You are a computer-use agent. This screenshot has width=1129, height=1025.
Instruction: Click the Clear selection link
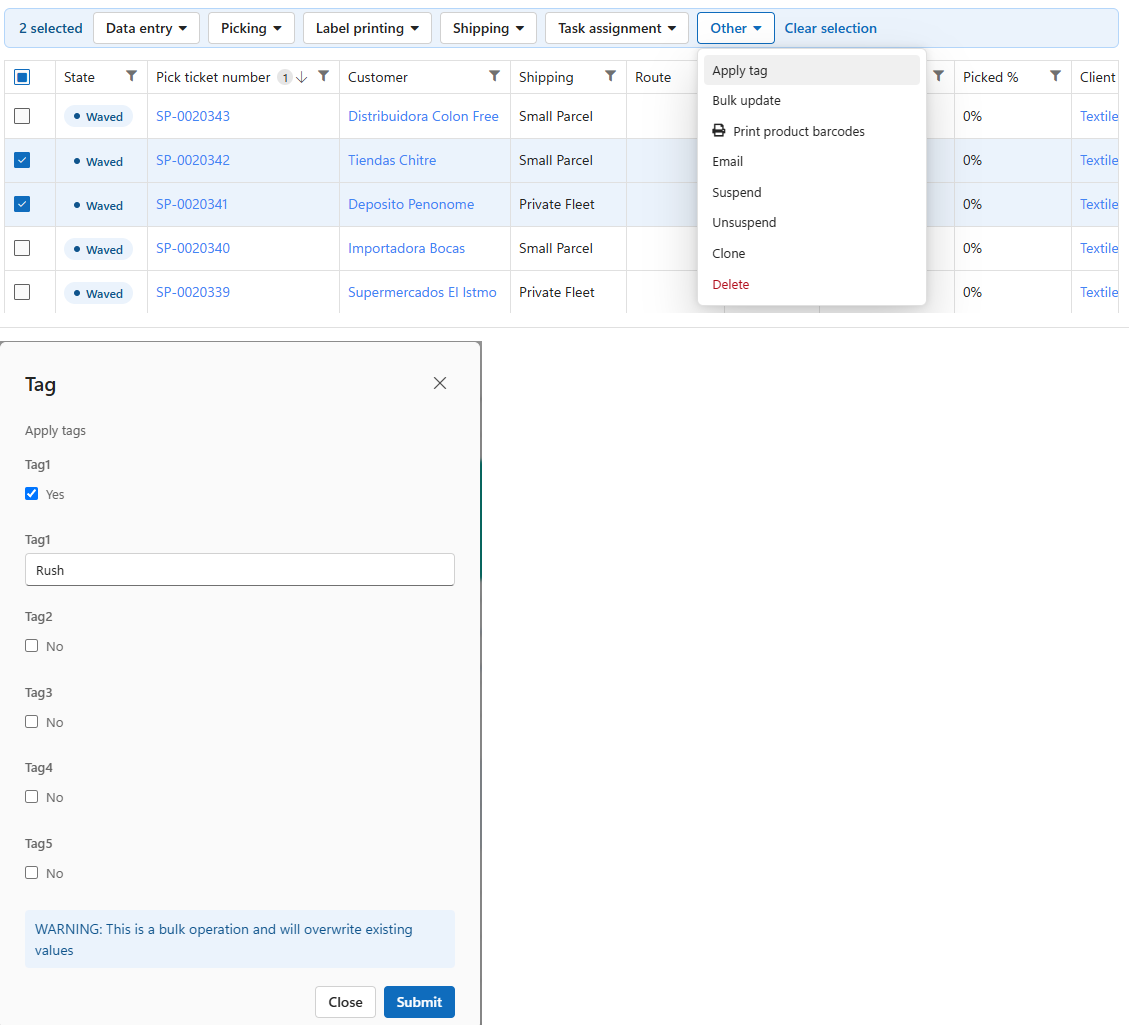click(x=830, y=28)
